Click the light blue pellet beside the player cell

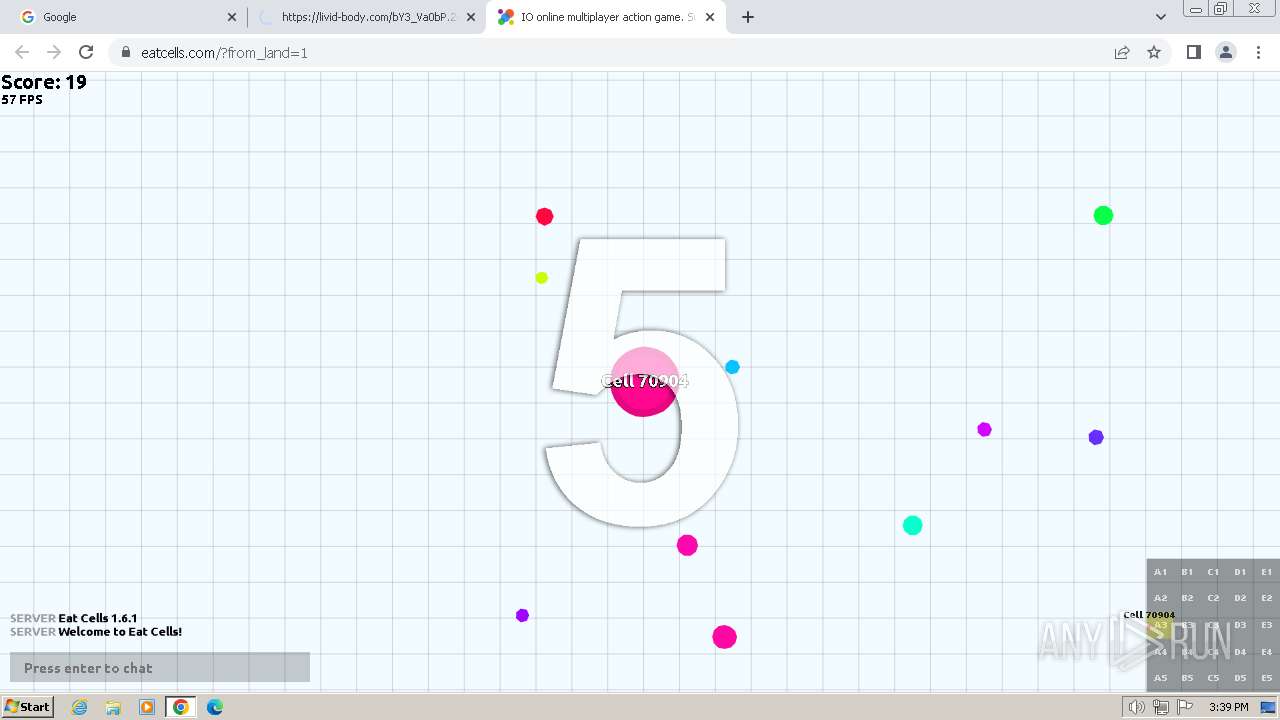tap(732, 367)
